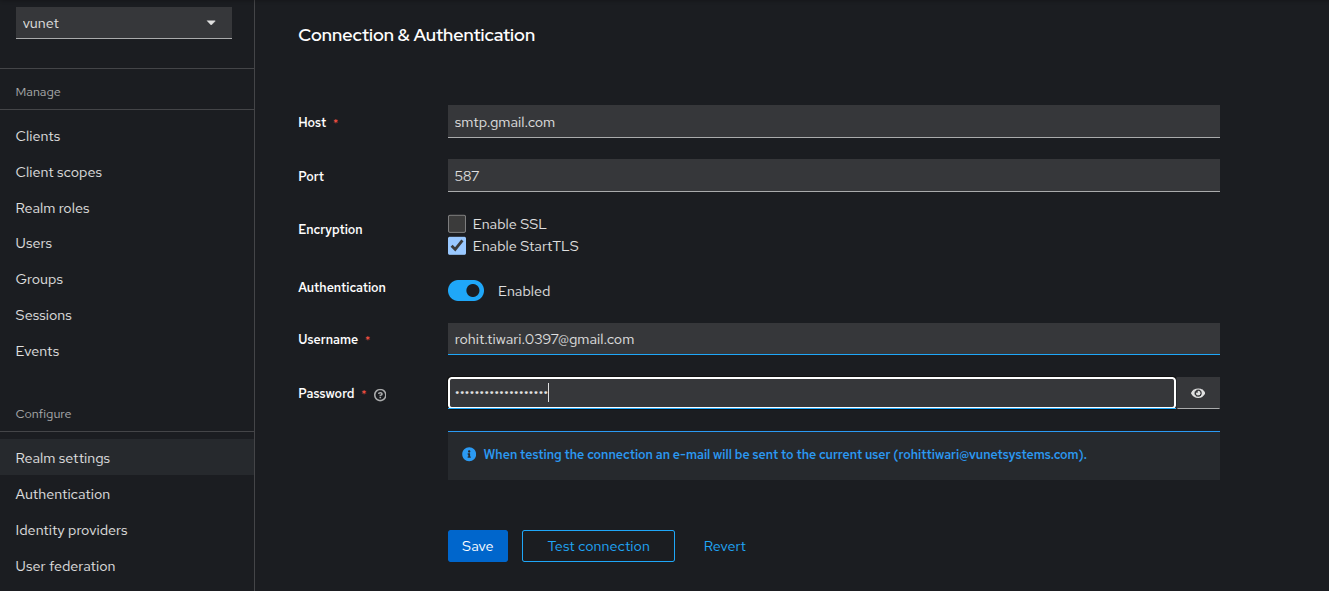Click the password help question mark icon
The width and height of the screenshot is (1329, 591).
click(x=380, y=395)
